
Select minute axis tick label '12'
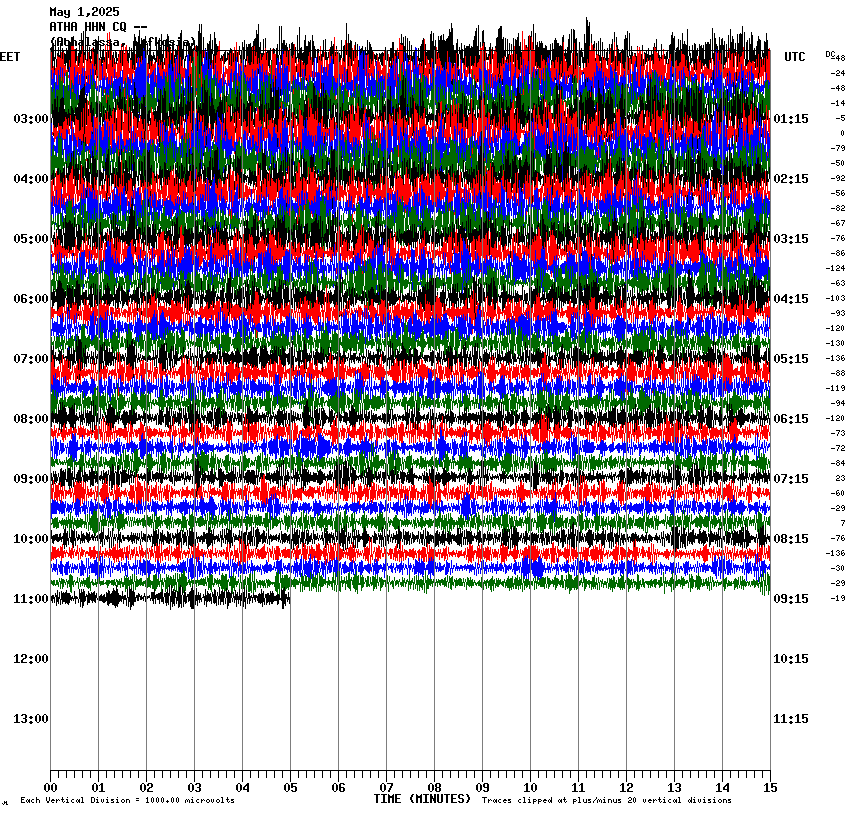pos(626,788)
